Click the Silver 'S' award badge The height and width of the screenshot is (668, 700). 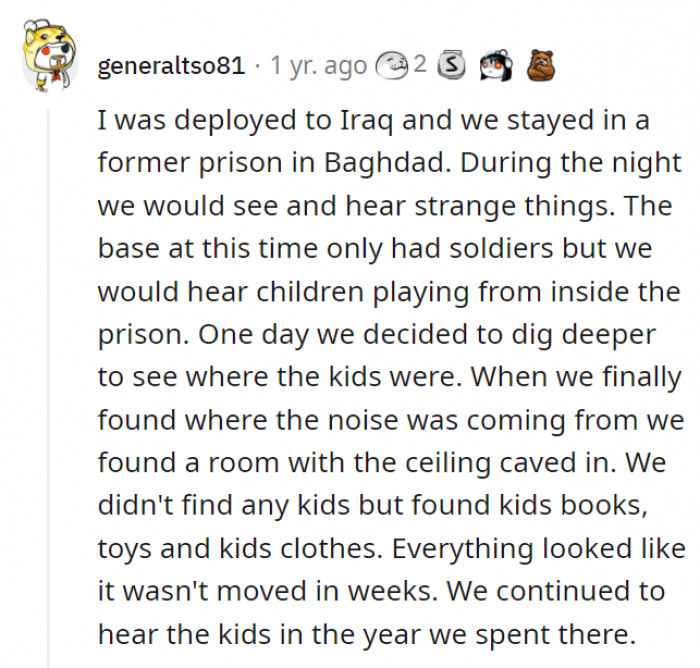point(451,65)
